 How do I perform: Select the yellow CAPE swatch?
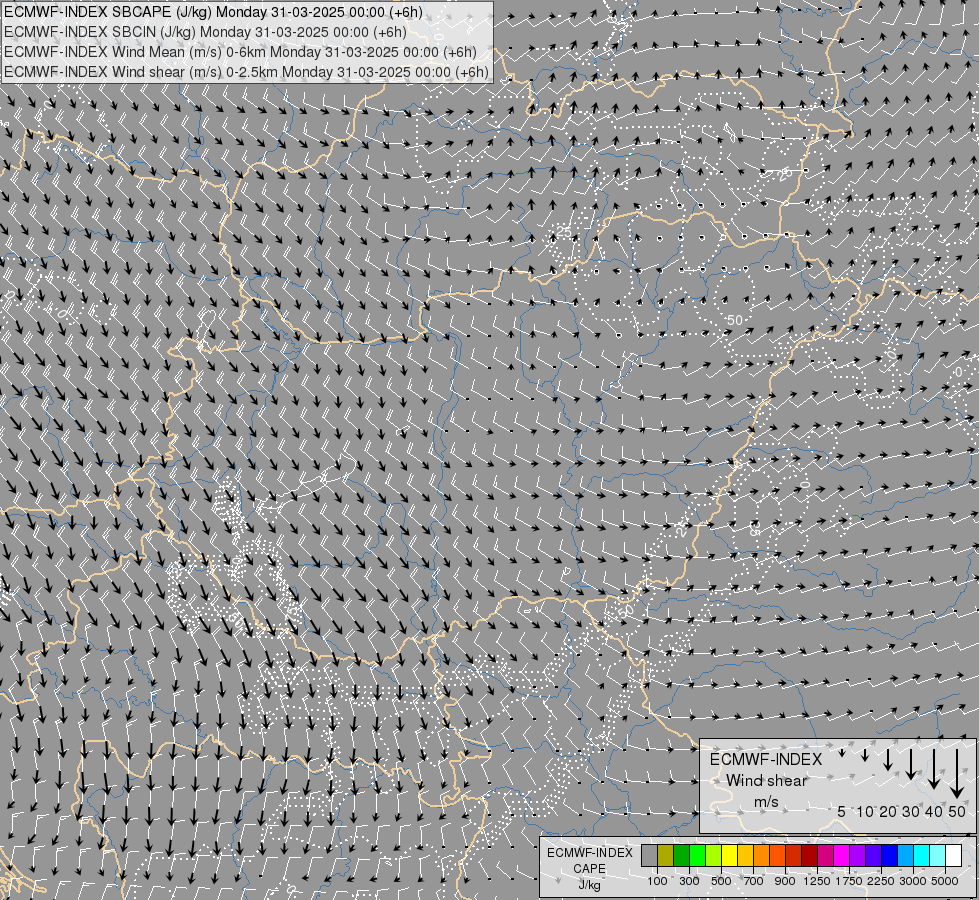point(730,855)
